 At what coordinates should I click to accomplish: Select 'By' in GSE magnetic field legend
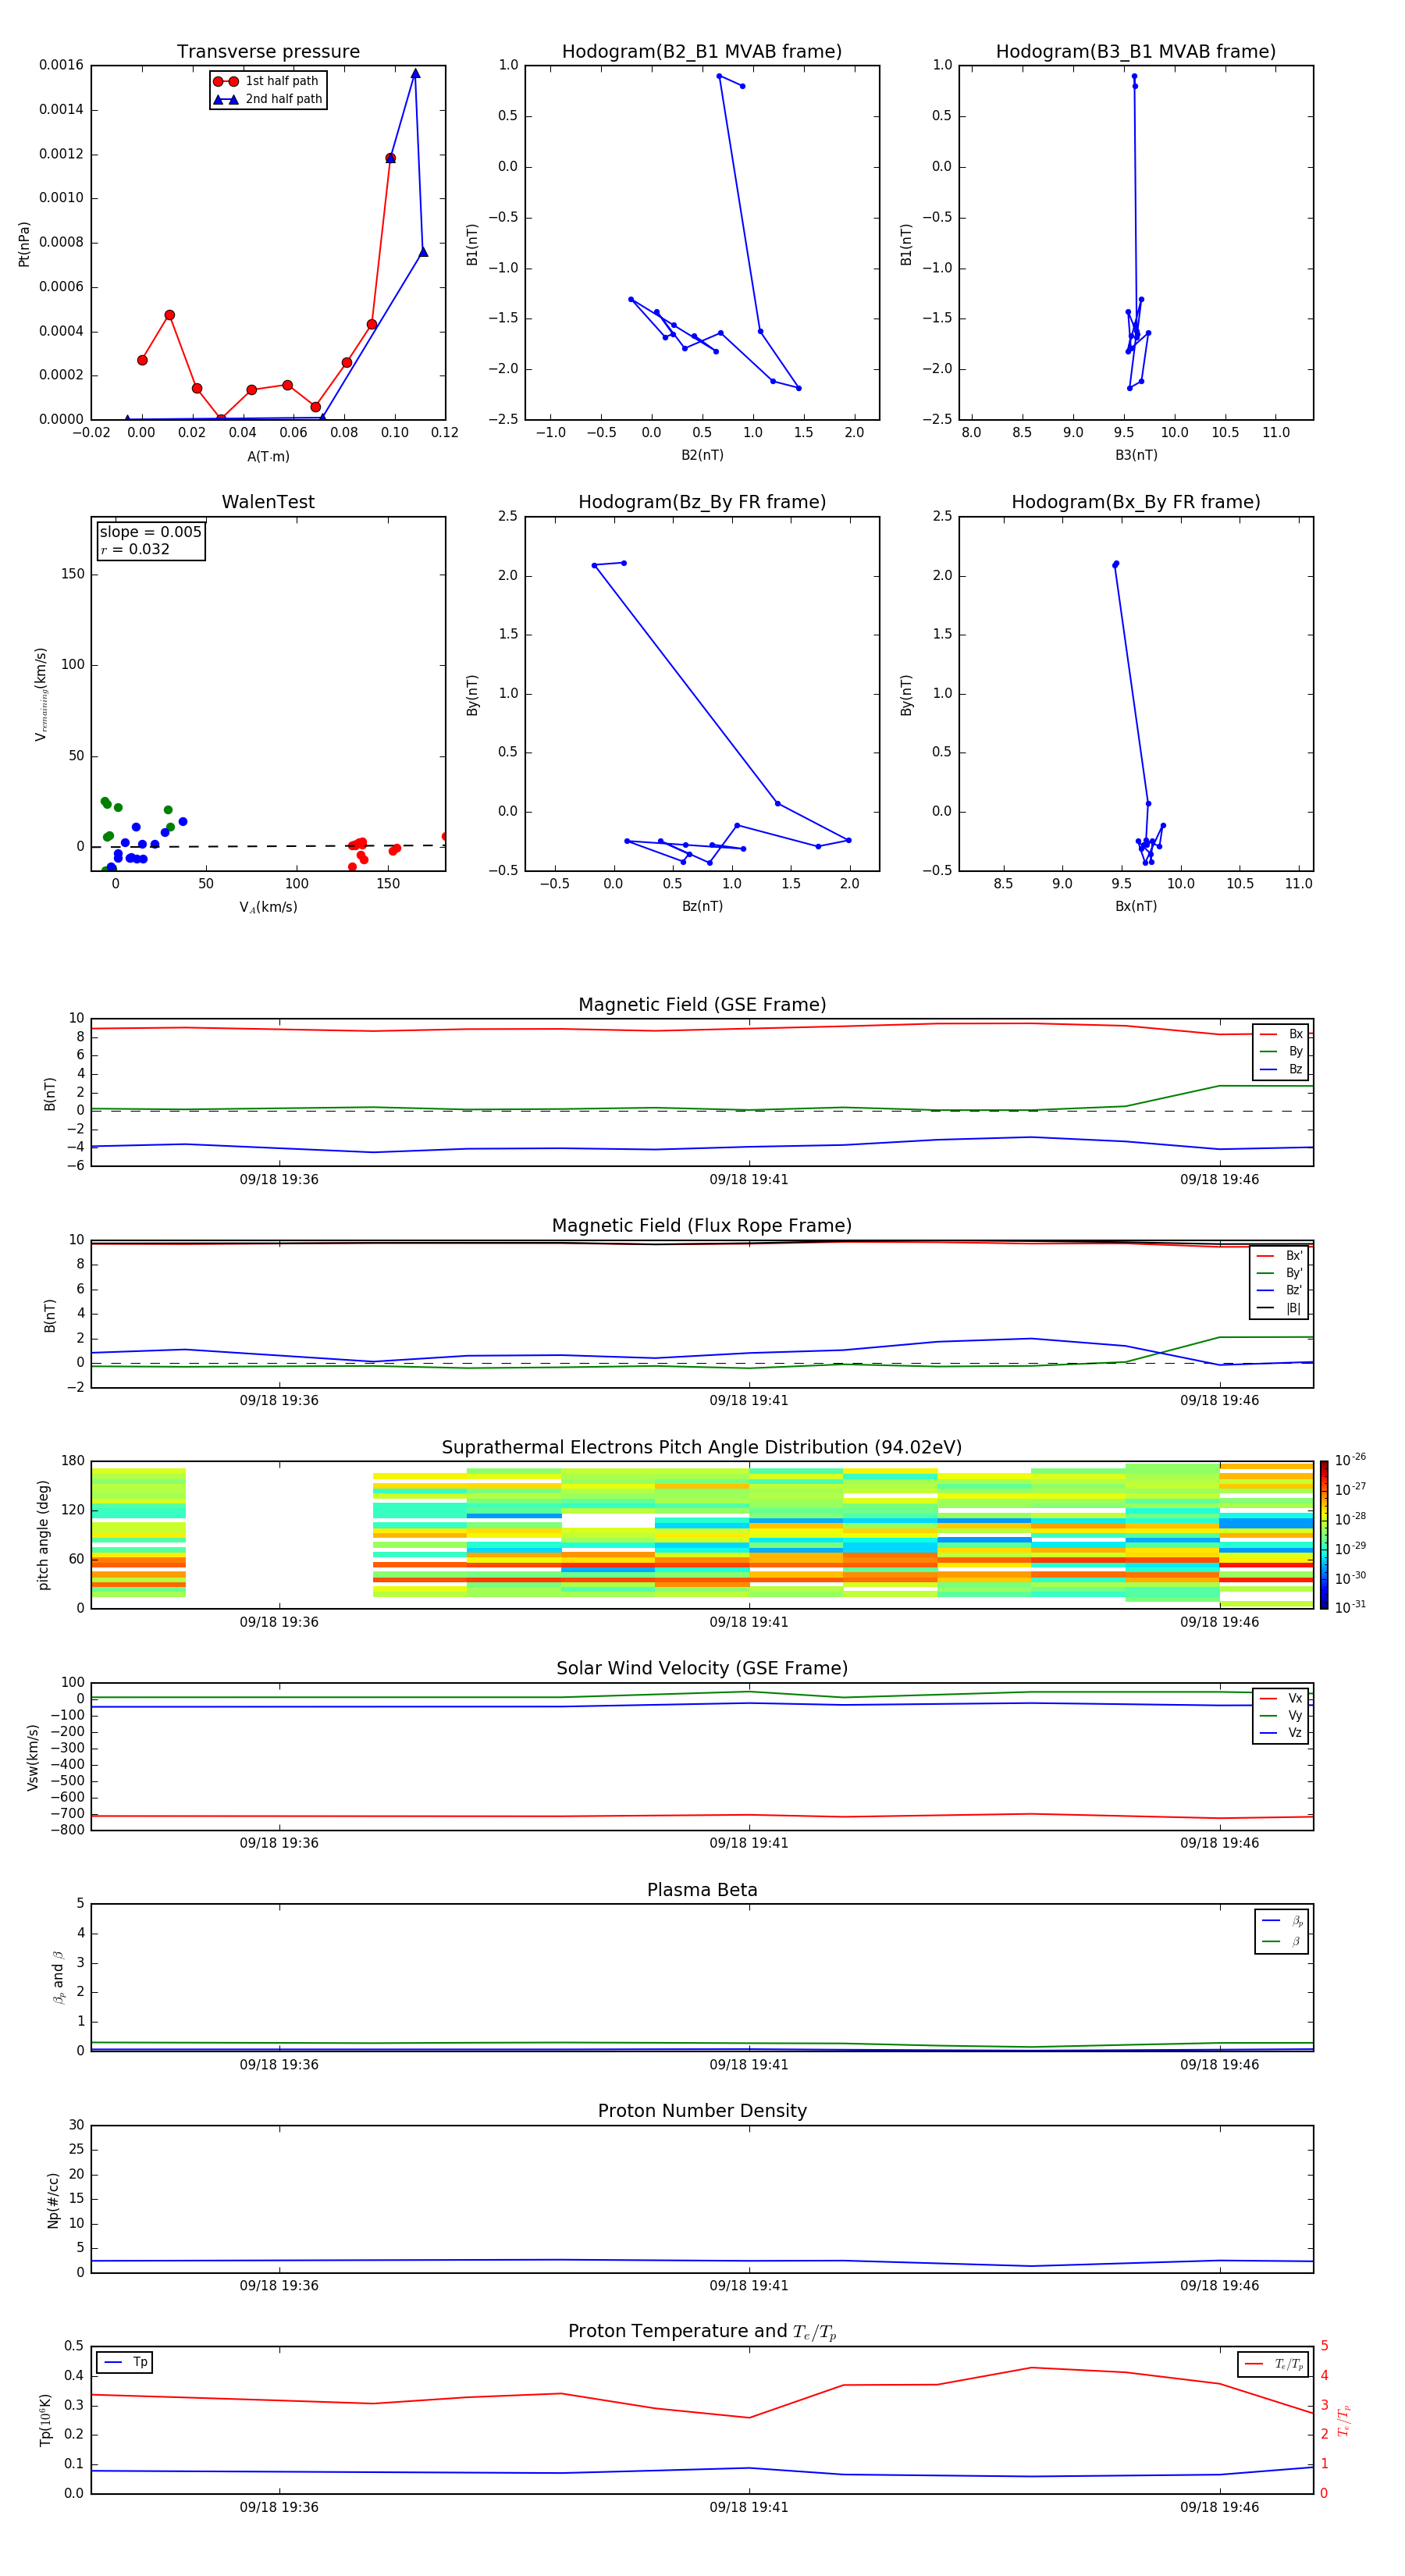1281,1051
